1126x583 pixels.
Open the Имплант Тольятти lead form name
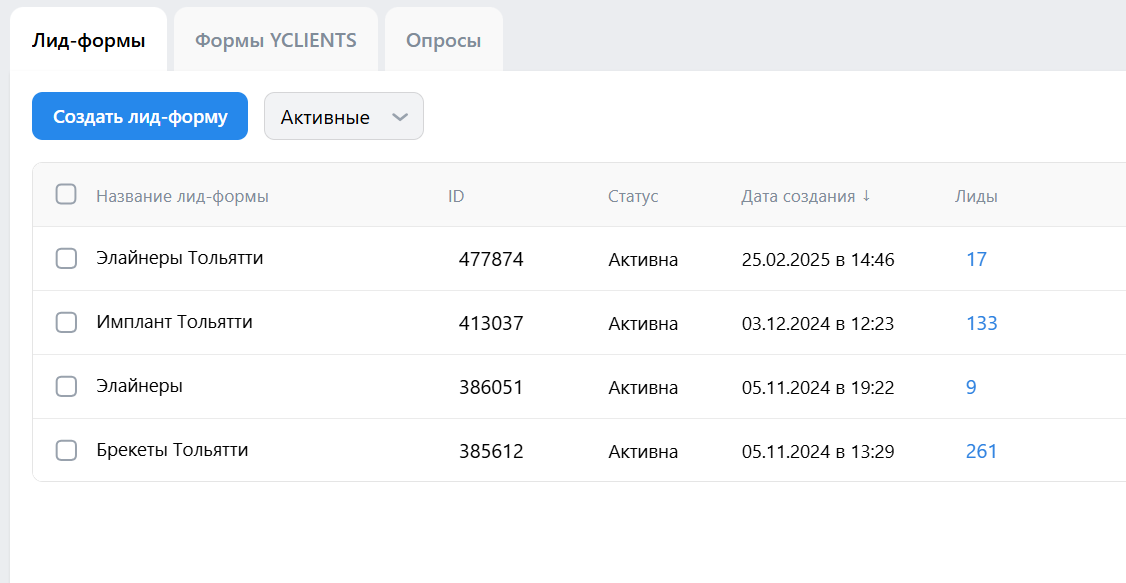click(x=174, y=322)
